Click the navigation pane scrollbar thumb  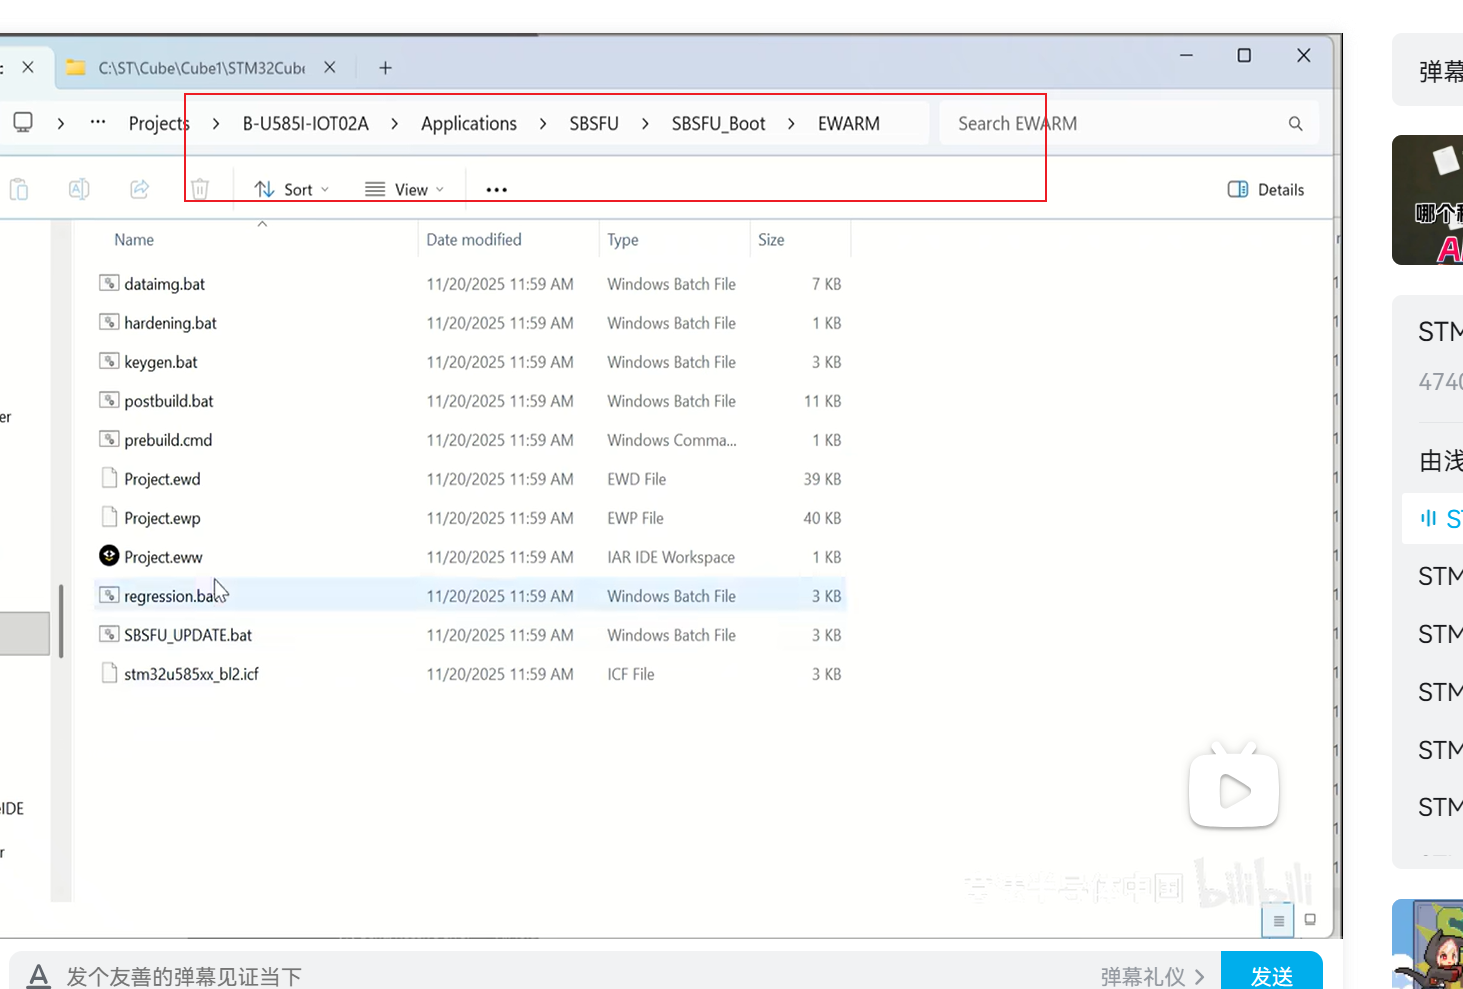(x=61, y=621)
